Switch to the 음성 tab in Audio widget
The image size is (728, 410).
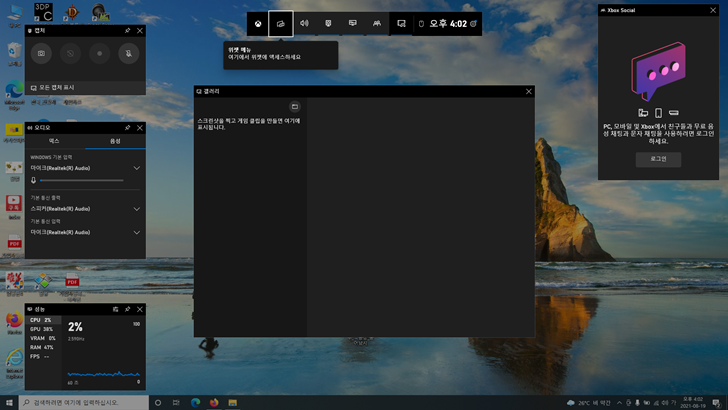[115, 141]
